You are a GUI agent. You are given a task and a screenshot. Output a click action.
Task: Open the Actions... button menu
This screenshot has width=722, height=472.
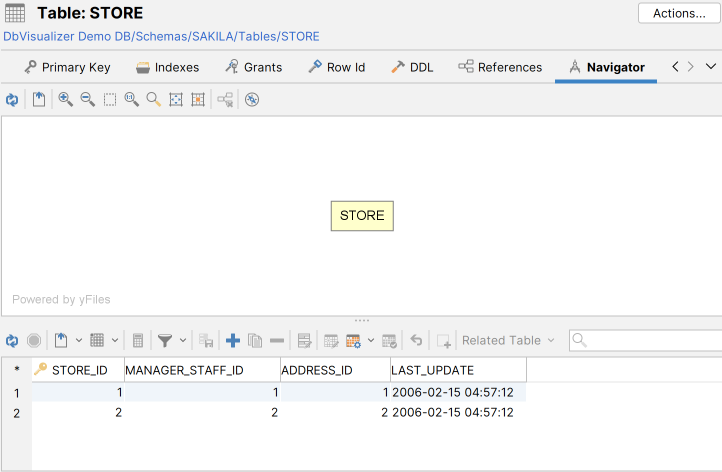coord(679,13)
